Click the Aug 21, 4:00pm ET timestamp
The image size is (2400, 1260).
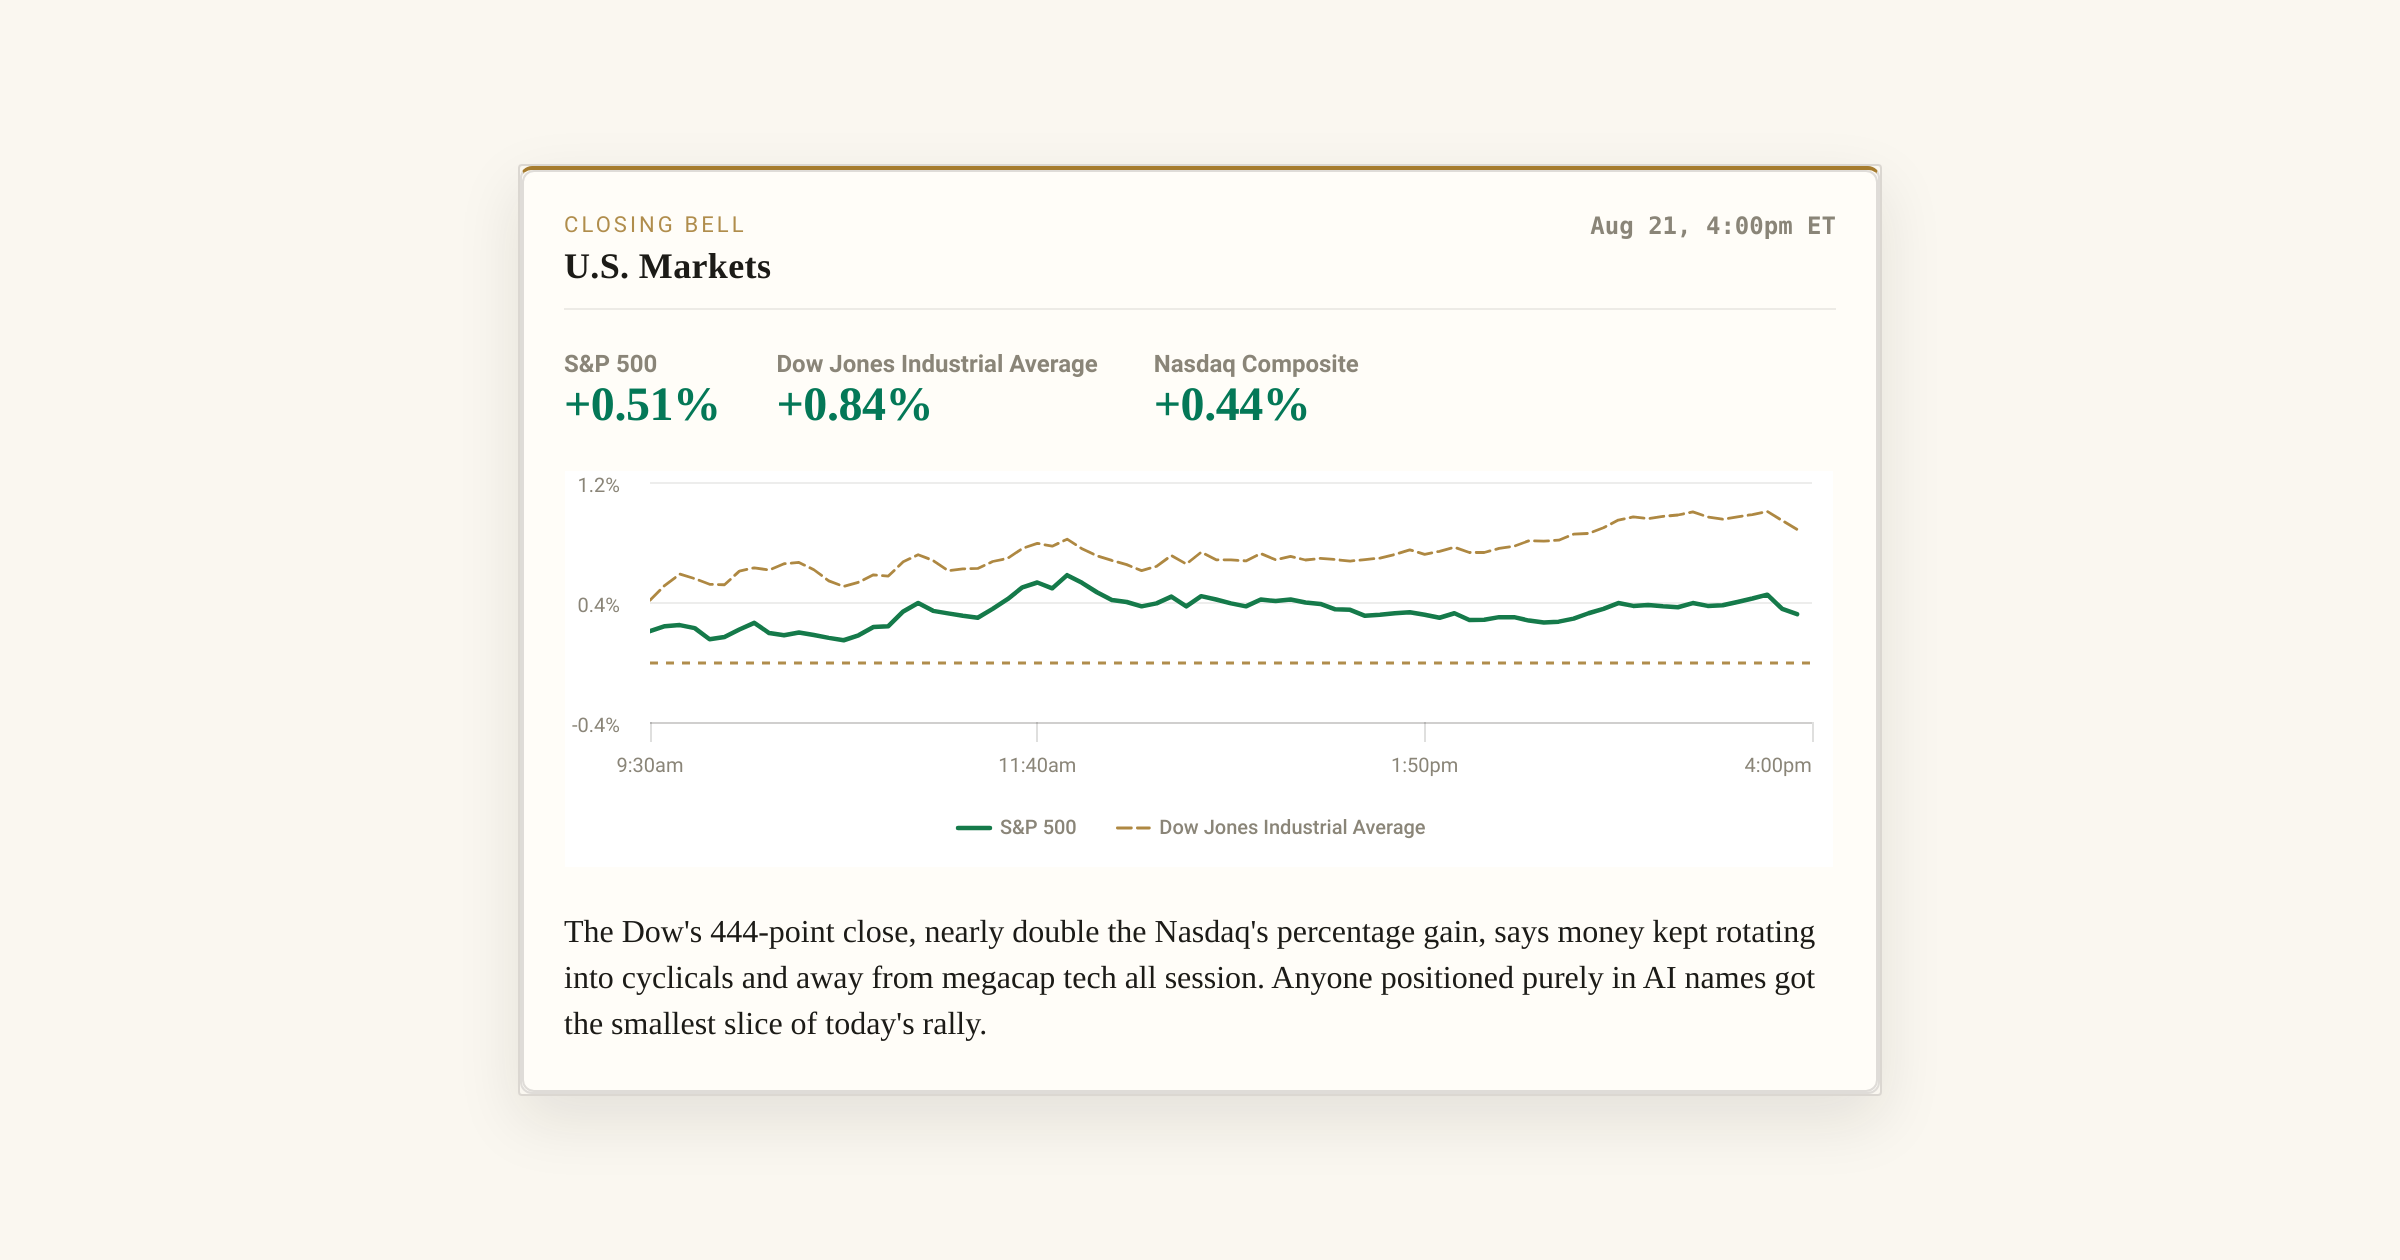click(x=1713, y=226)
